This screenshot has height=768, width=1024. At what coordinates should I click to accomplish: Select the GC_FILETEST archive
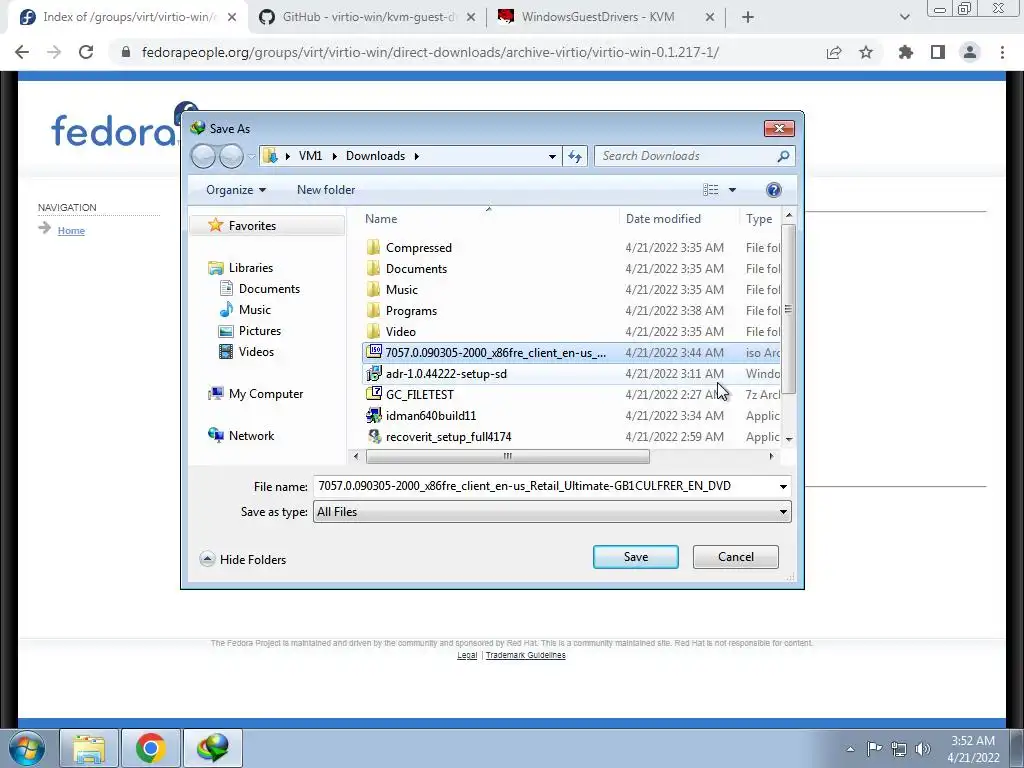pyautogui.click(x=419, y=394)
